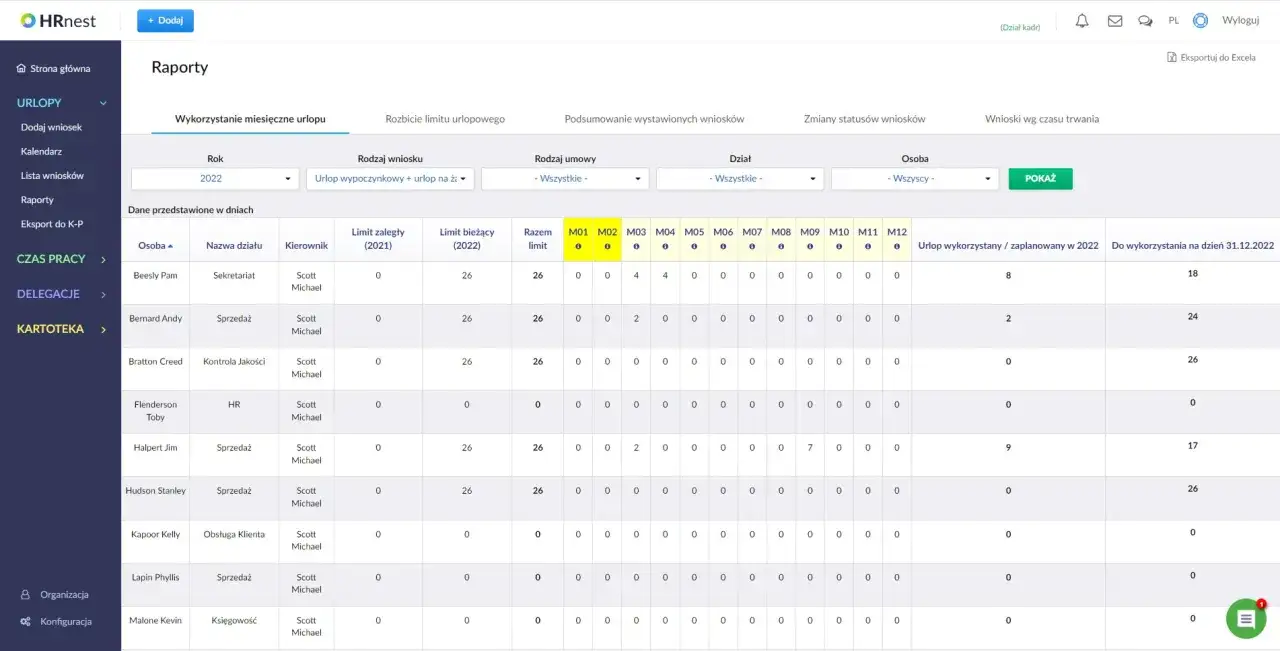Click the info icon under M03 column
Screen dimensions: 1280x651
636,246
